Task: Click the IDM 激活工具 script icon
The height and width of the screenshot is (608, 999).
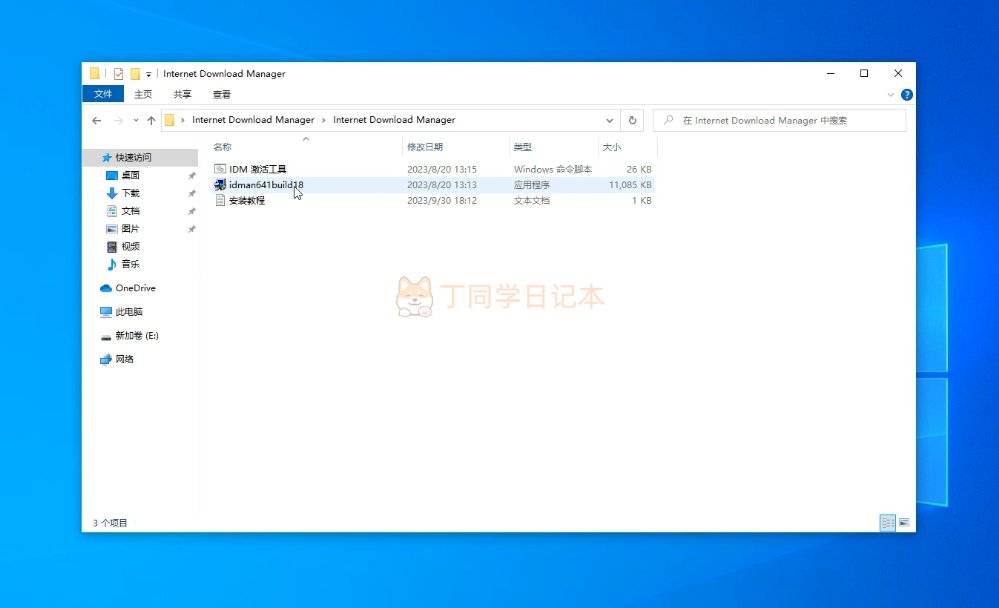Action: pos(220,169)
